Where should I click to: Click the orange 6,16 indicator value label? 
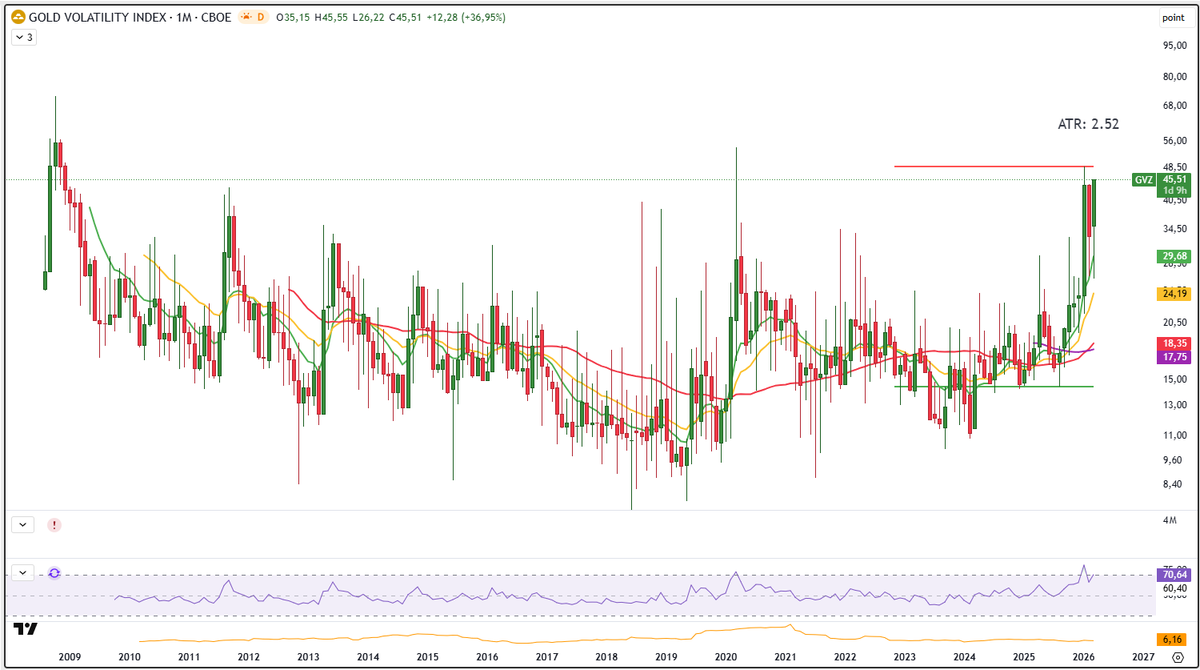(x=1171, y=639)
